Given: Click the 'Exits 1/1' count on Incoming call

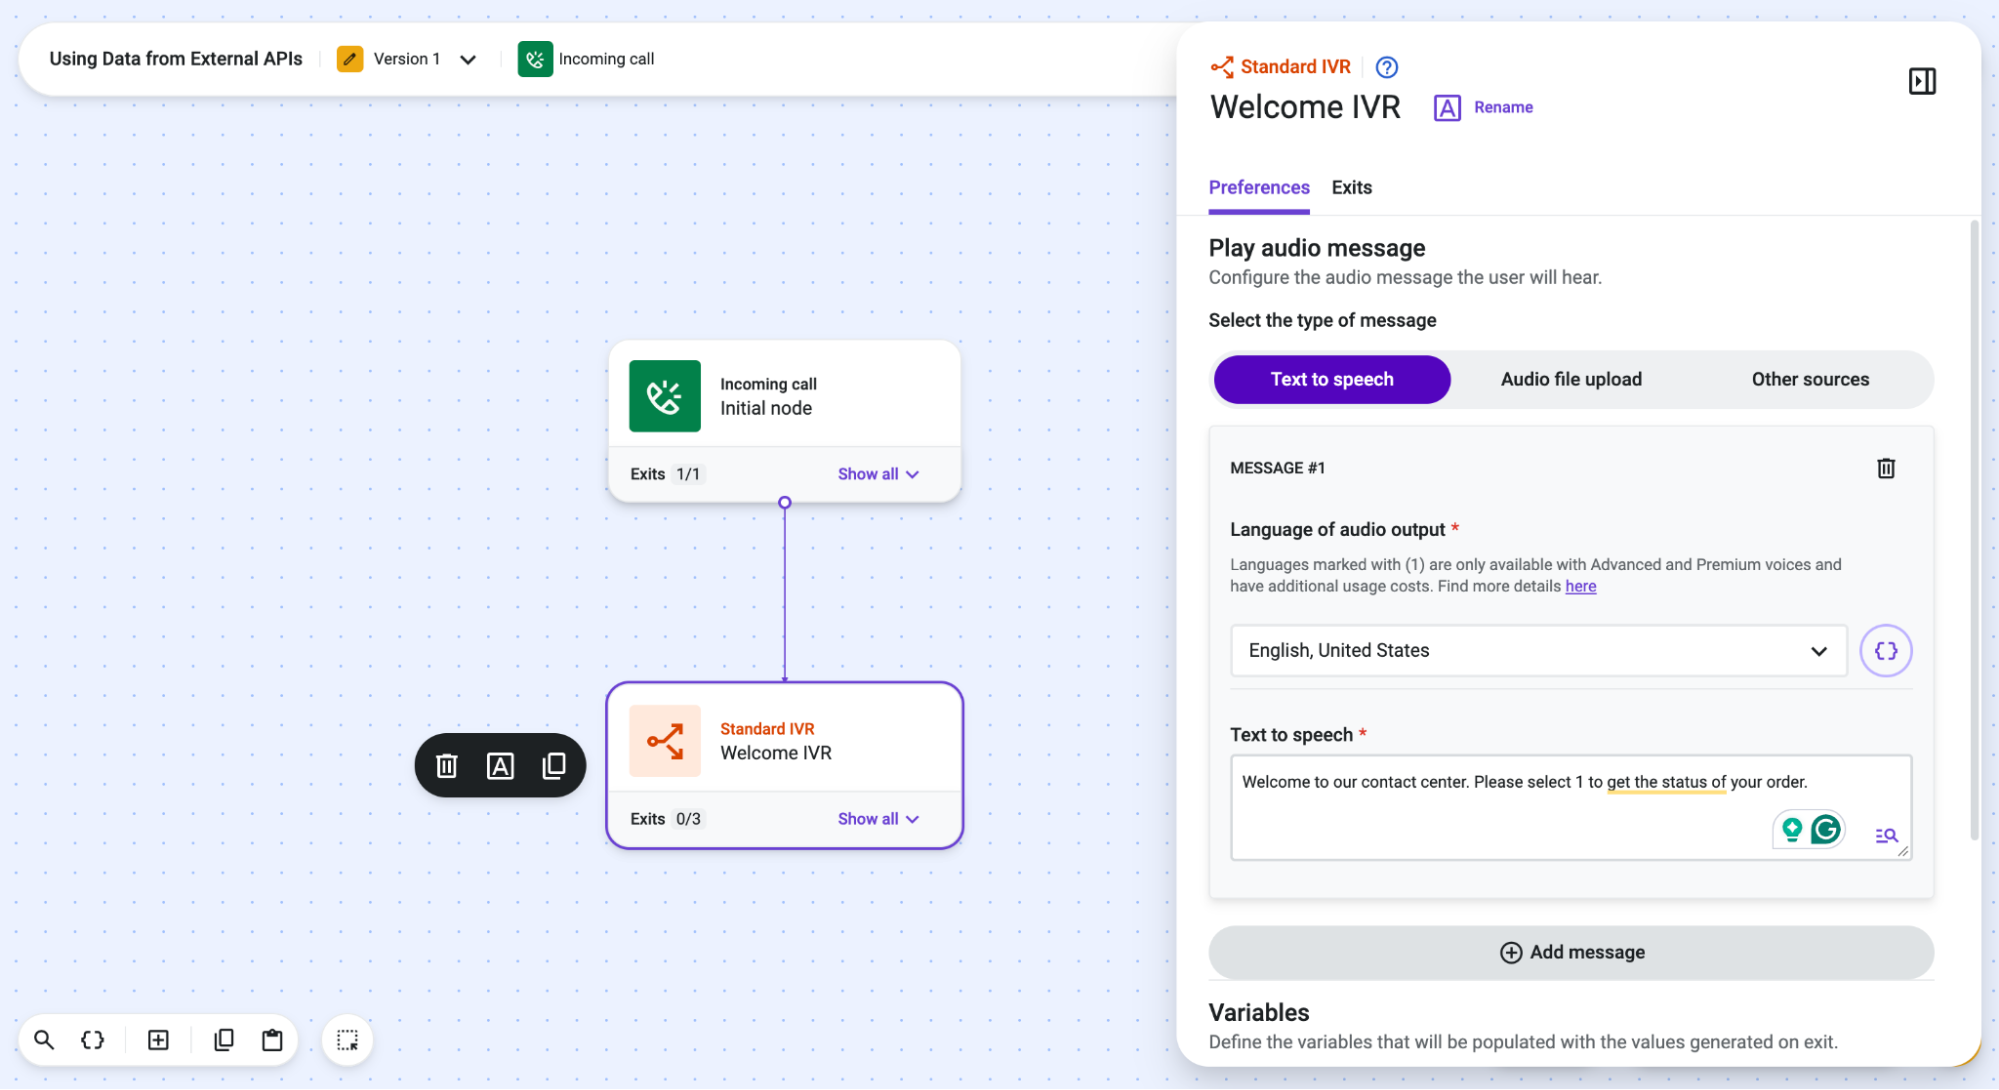Looking at the screenshot, I should [667, 474].
